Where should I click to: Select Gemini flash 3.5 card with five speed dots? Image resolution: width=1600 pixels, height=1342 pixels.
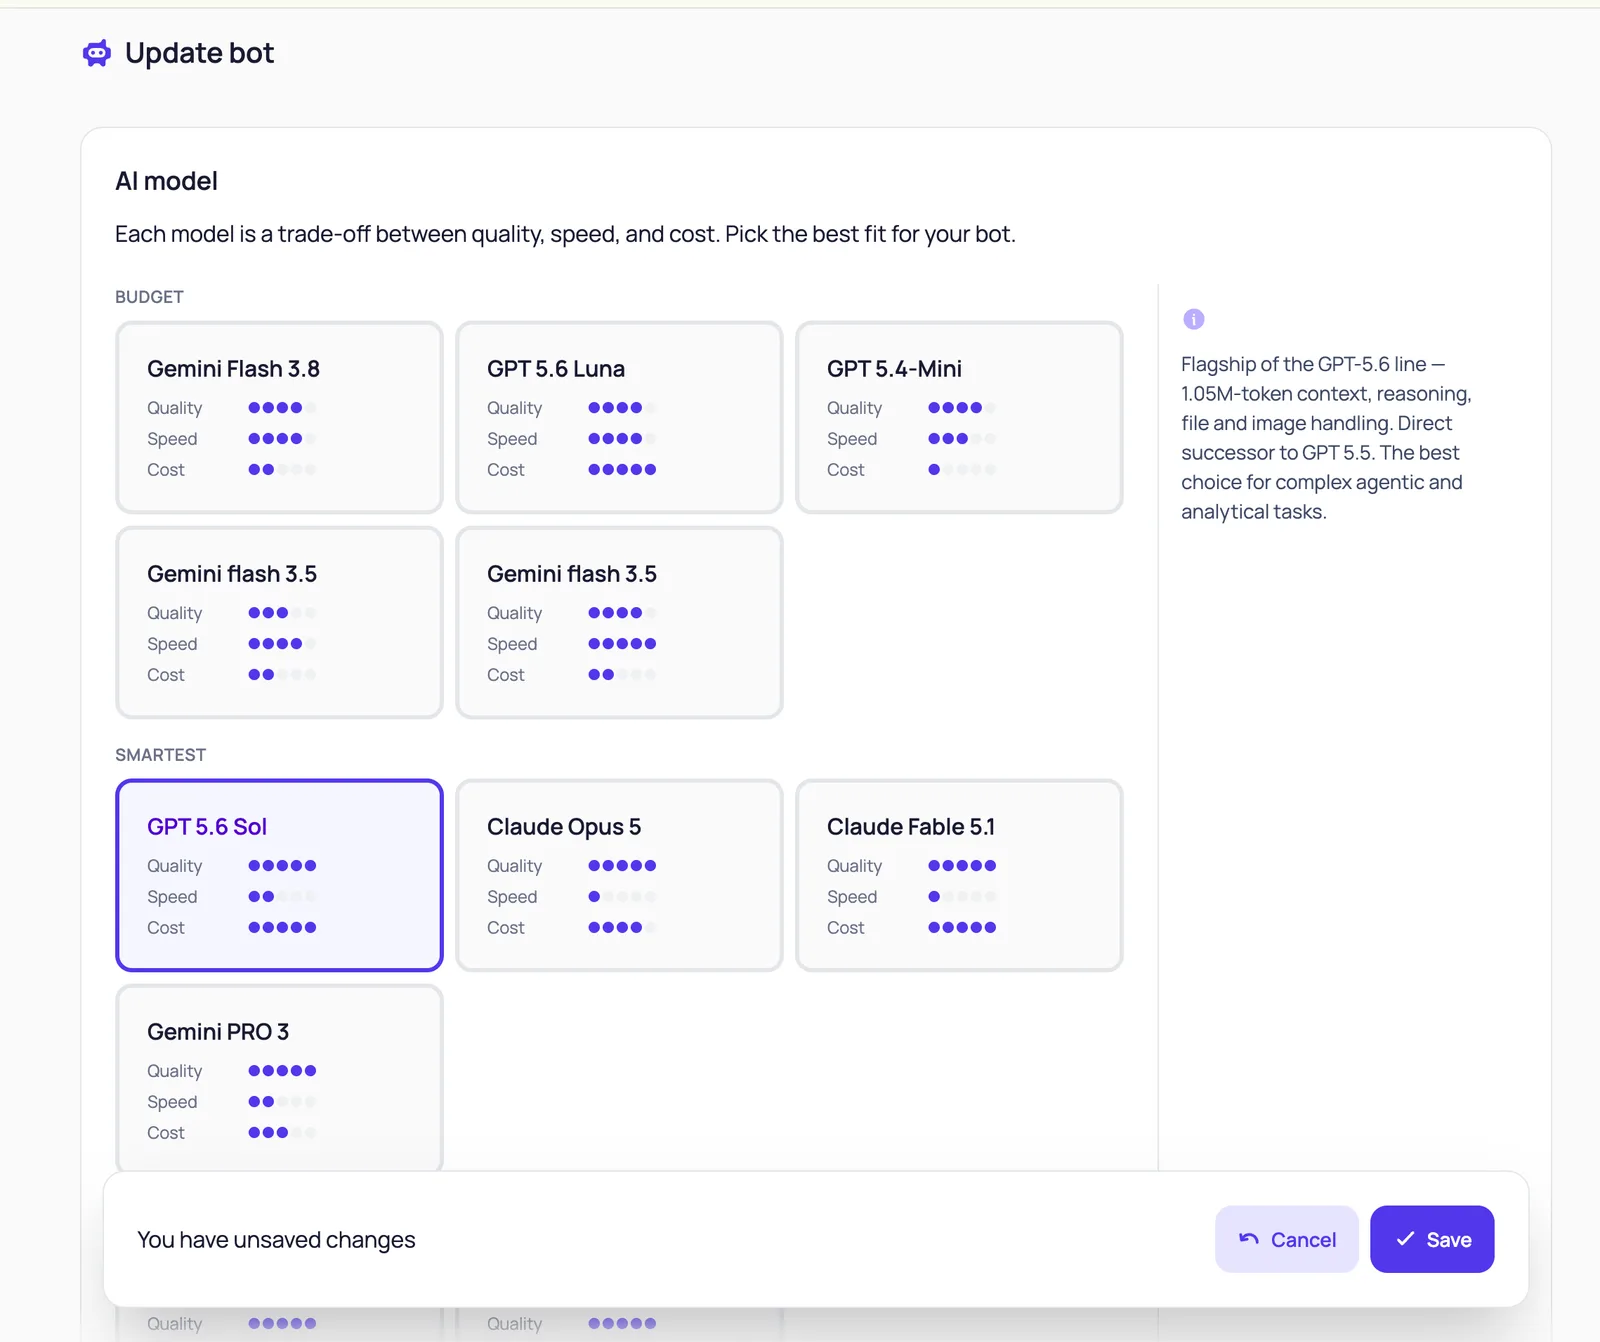[619, 622]
